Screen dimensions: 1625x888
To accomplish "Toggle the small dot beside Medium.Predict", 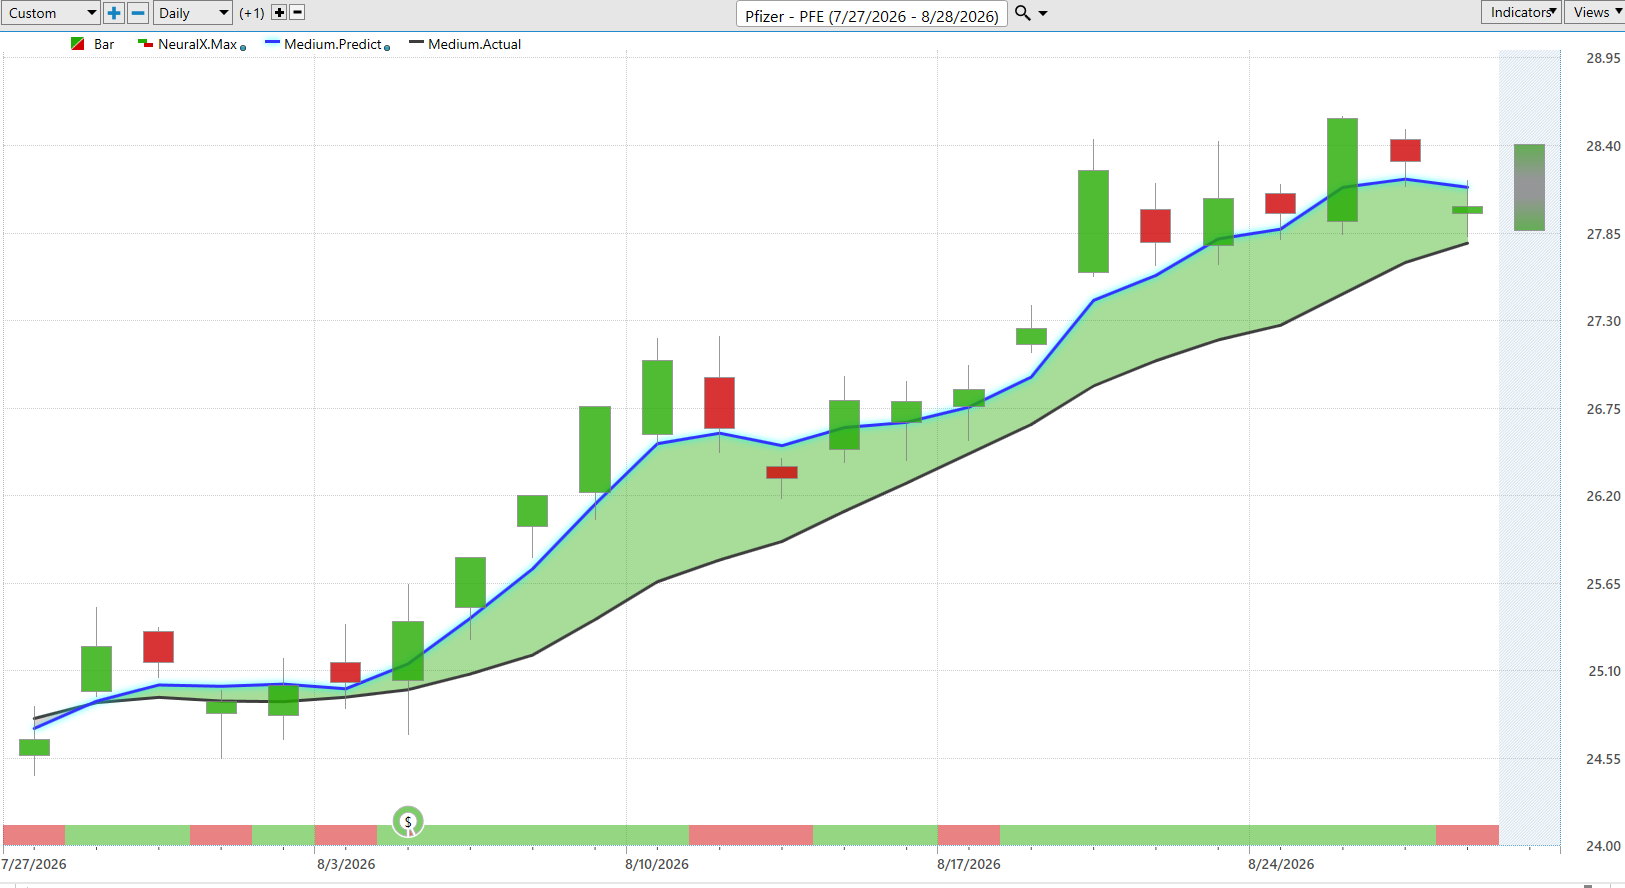I will 387,48.
